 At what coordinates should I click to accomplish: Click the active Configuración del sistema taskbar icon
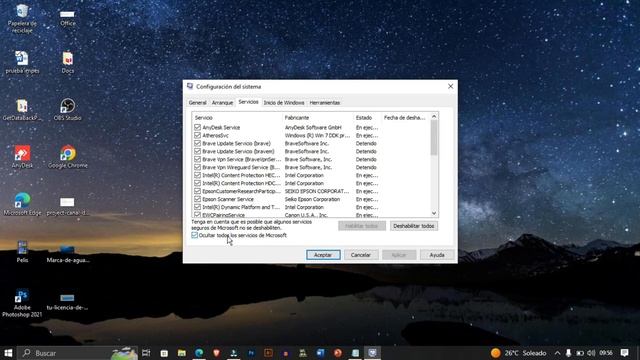[372, 353]
